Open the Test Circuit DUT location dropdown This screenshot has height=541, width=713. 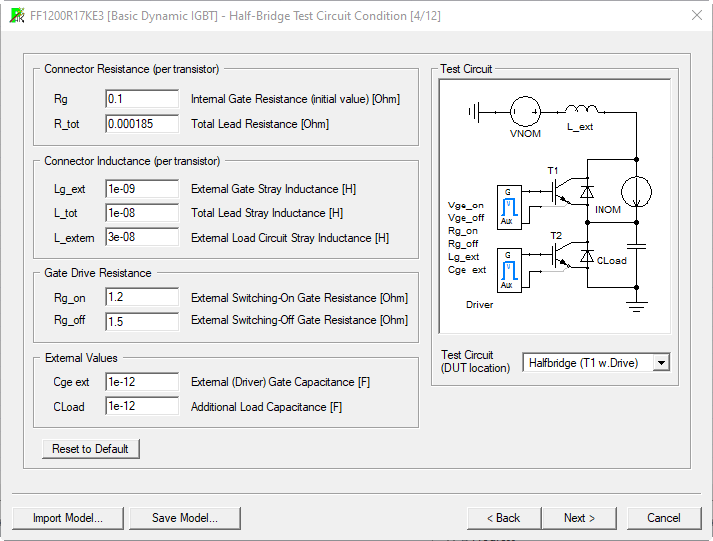click(660, 362)
